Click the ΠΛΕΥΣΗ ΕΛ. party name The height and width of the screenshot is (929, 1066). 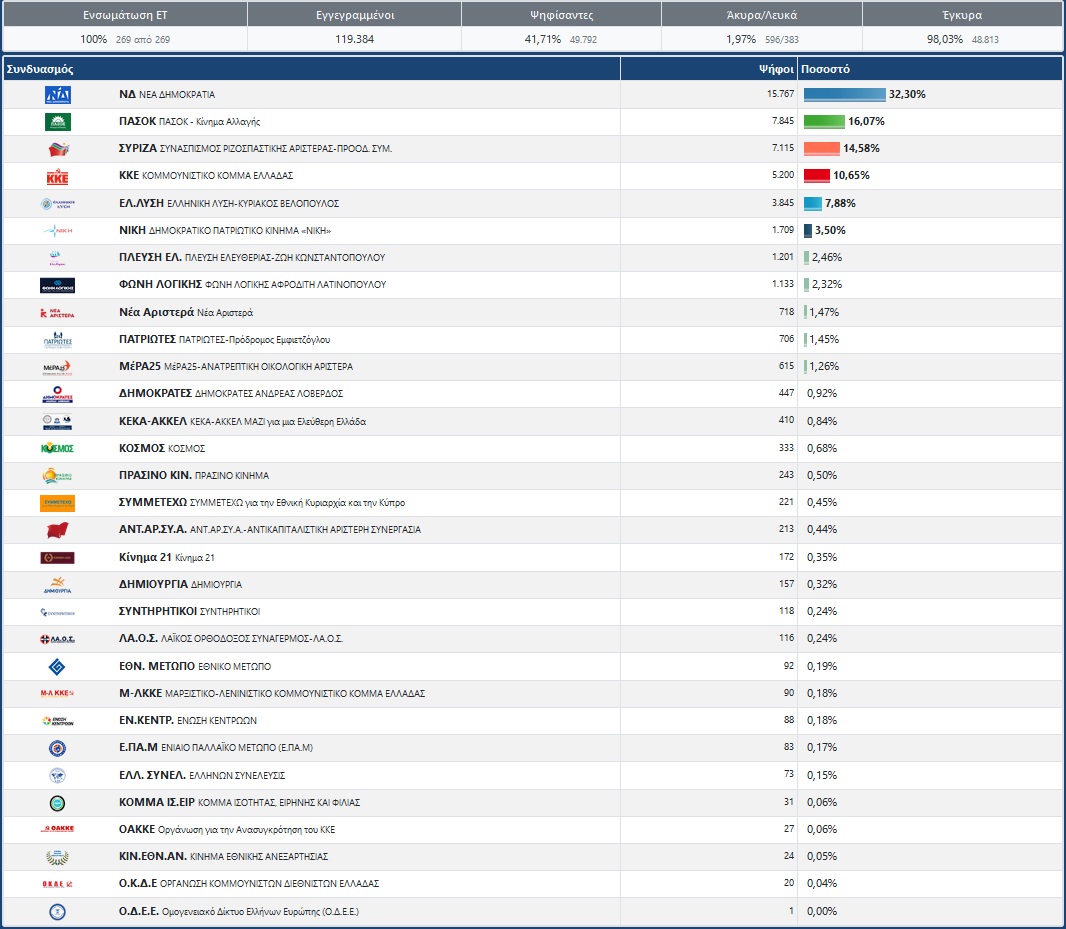[x=150, y=257]
